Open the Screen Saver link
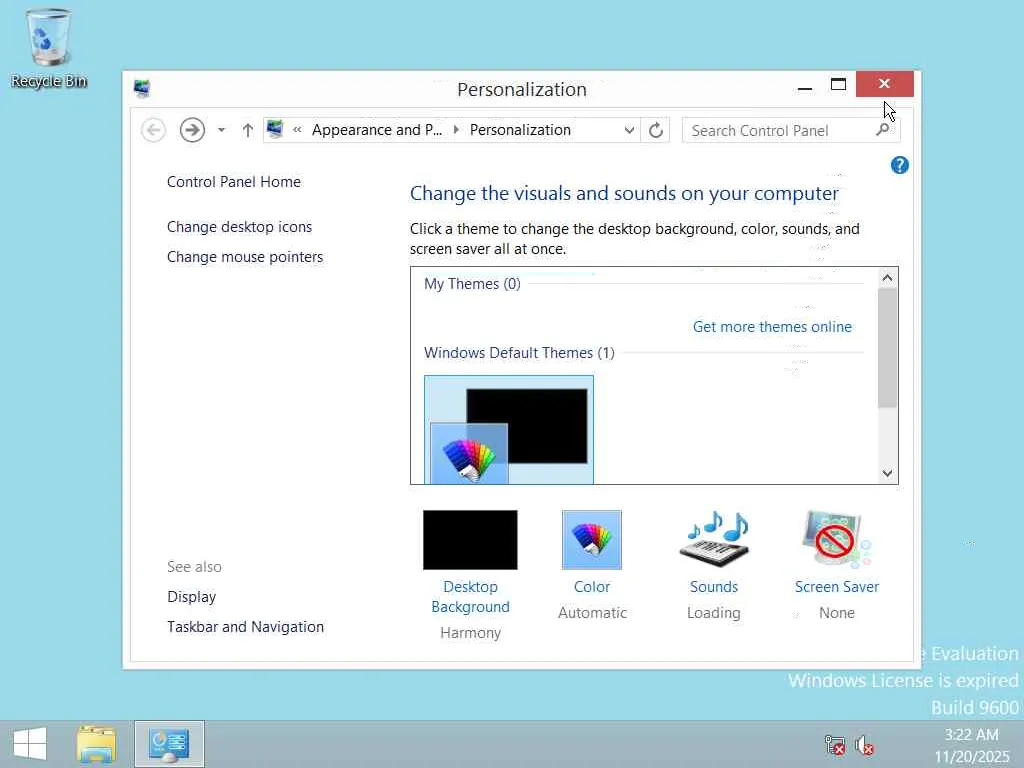Image resolution: width=1024 pixels, height=768 pixels. tap(837, 586)
